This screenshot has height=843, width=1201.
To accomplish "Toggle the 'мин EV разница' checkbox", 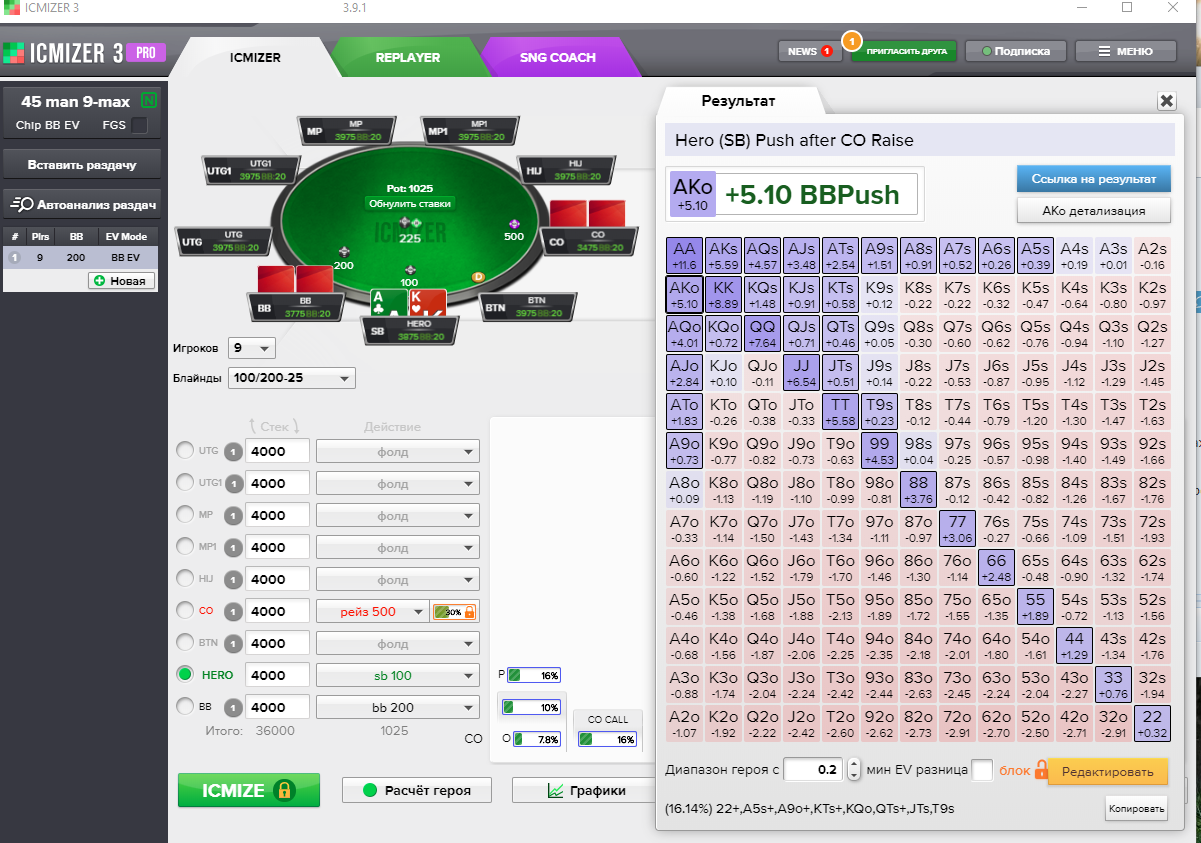I will click(x=982, y=770).
